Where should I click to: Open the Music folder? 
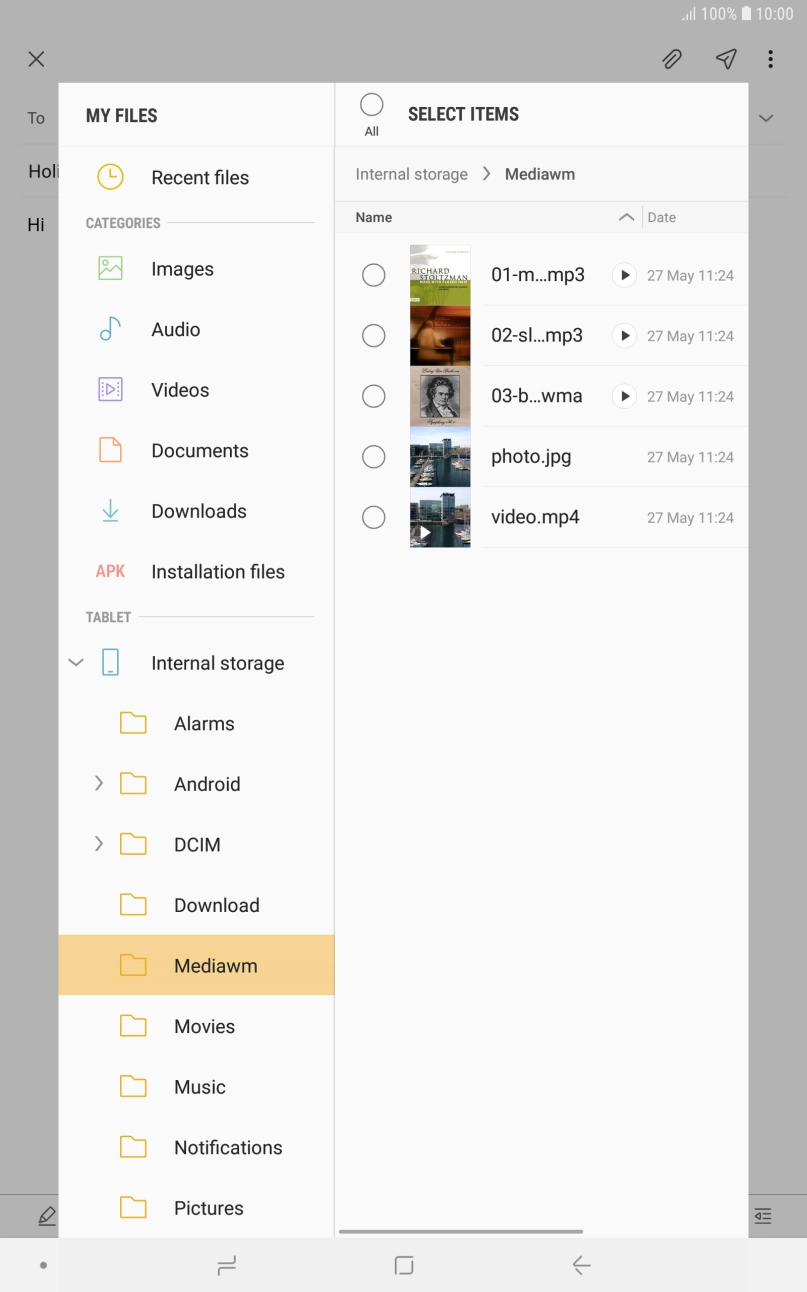[199, 1087]
